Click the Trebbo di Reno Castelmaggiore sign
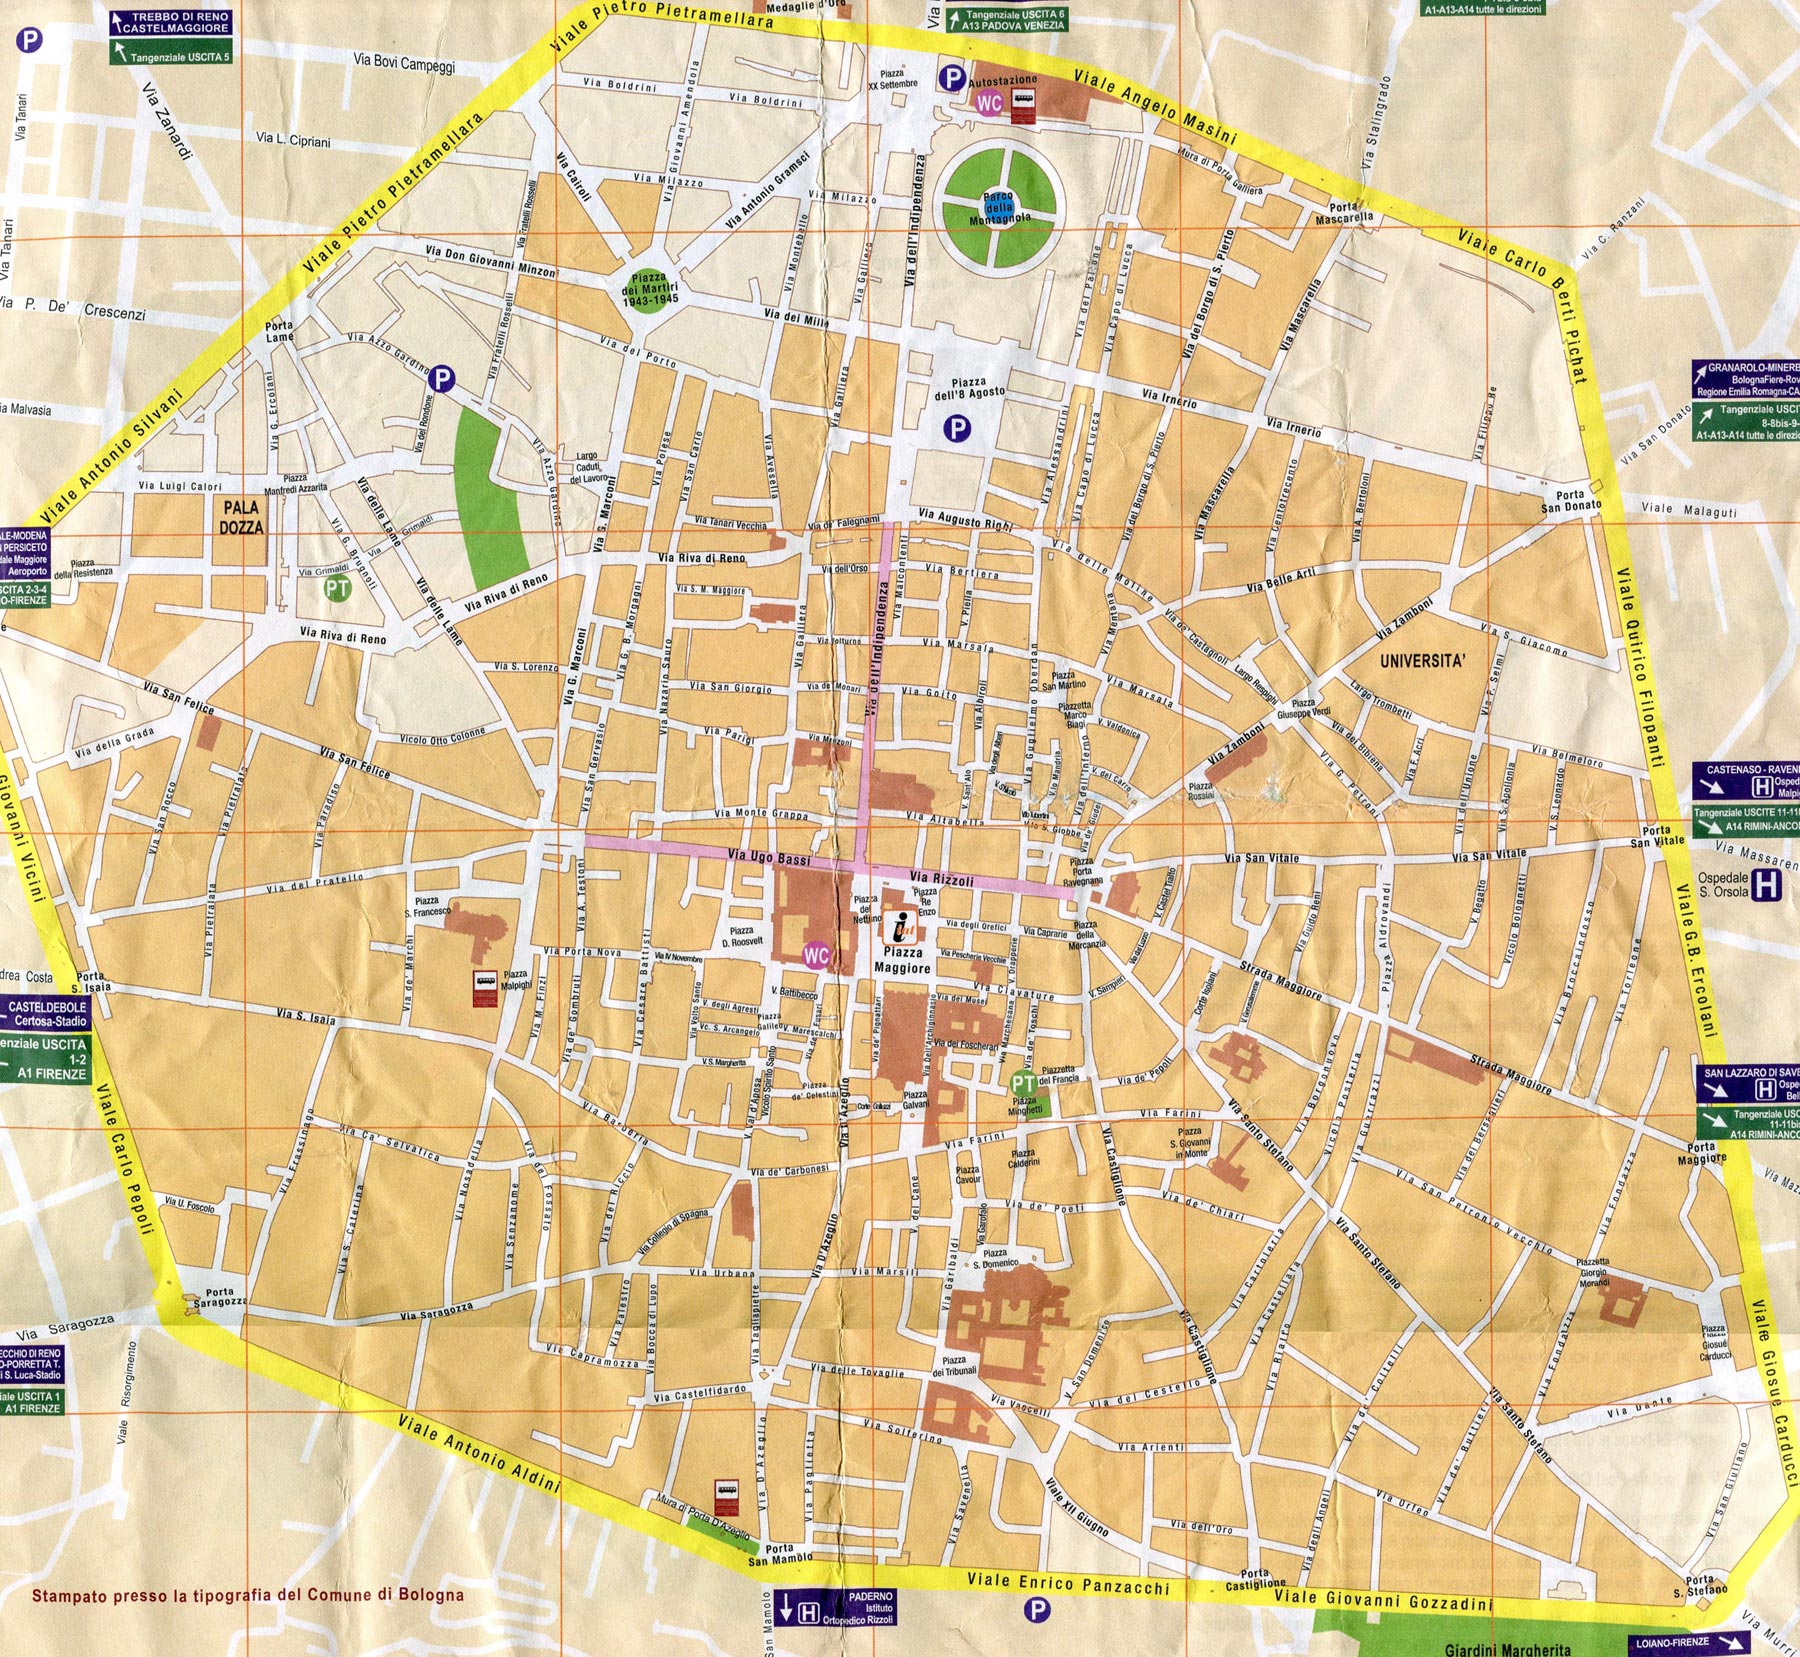The image size is (1800, 1657). coord(170,23)
